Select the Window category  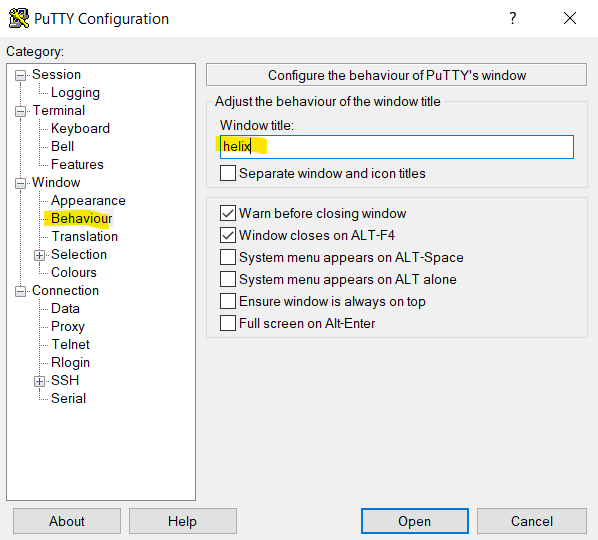click(x=56, y=182)
